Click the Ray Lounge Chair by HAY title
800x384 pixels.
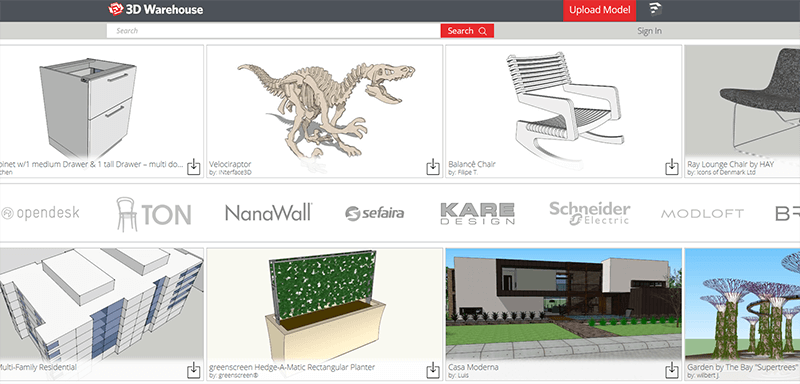(731, 164)
